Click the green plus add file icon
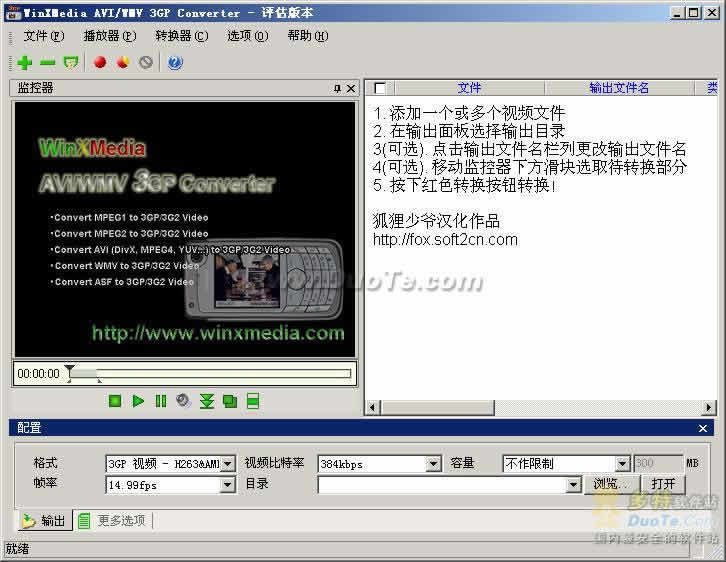This screenshot has width=726, height=562. point(25,62)
